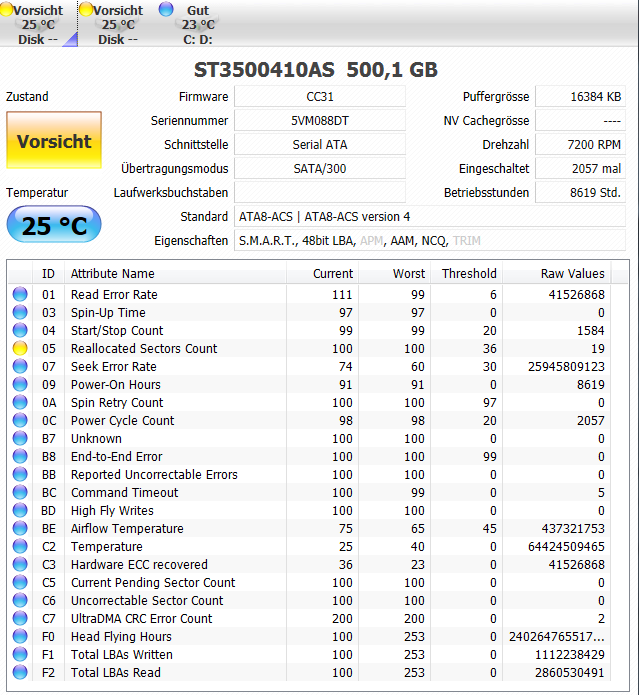Click the Attribute Name column header
The width and height of the screenshot is (639, 695).
click(x=175, y=273)
